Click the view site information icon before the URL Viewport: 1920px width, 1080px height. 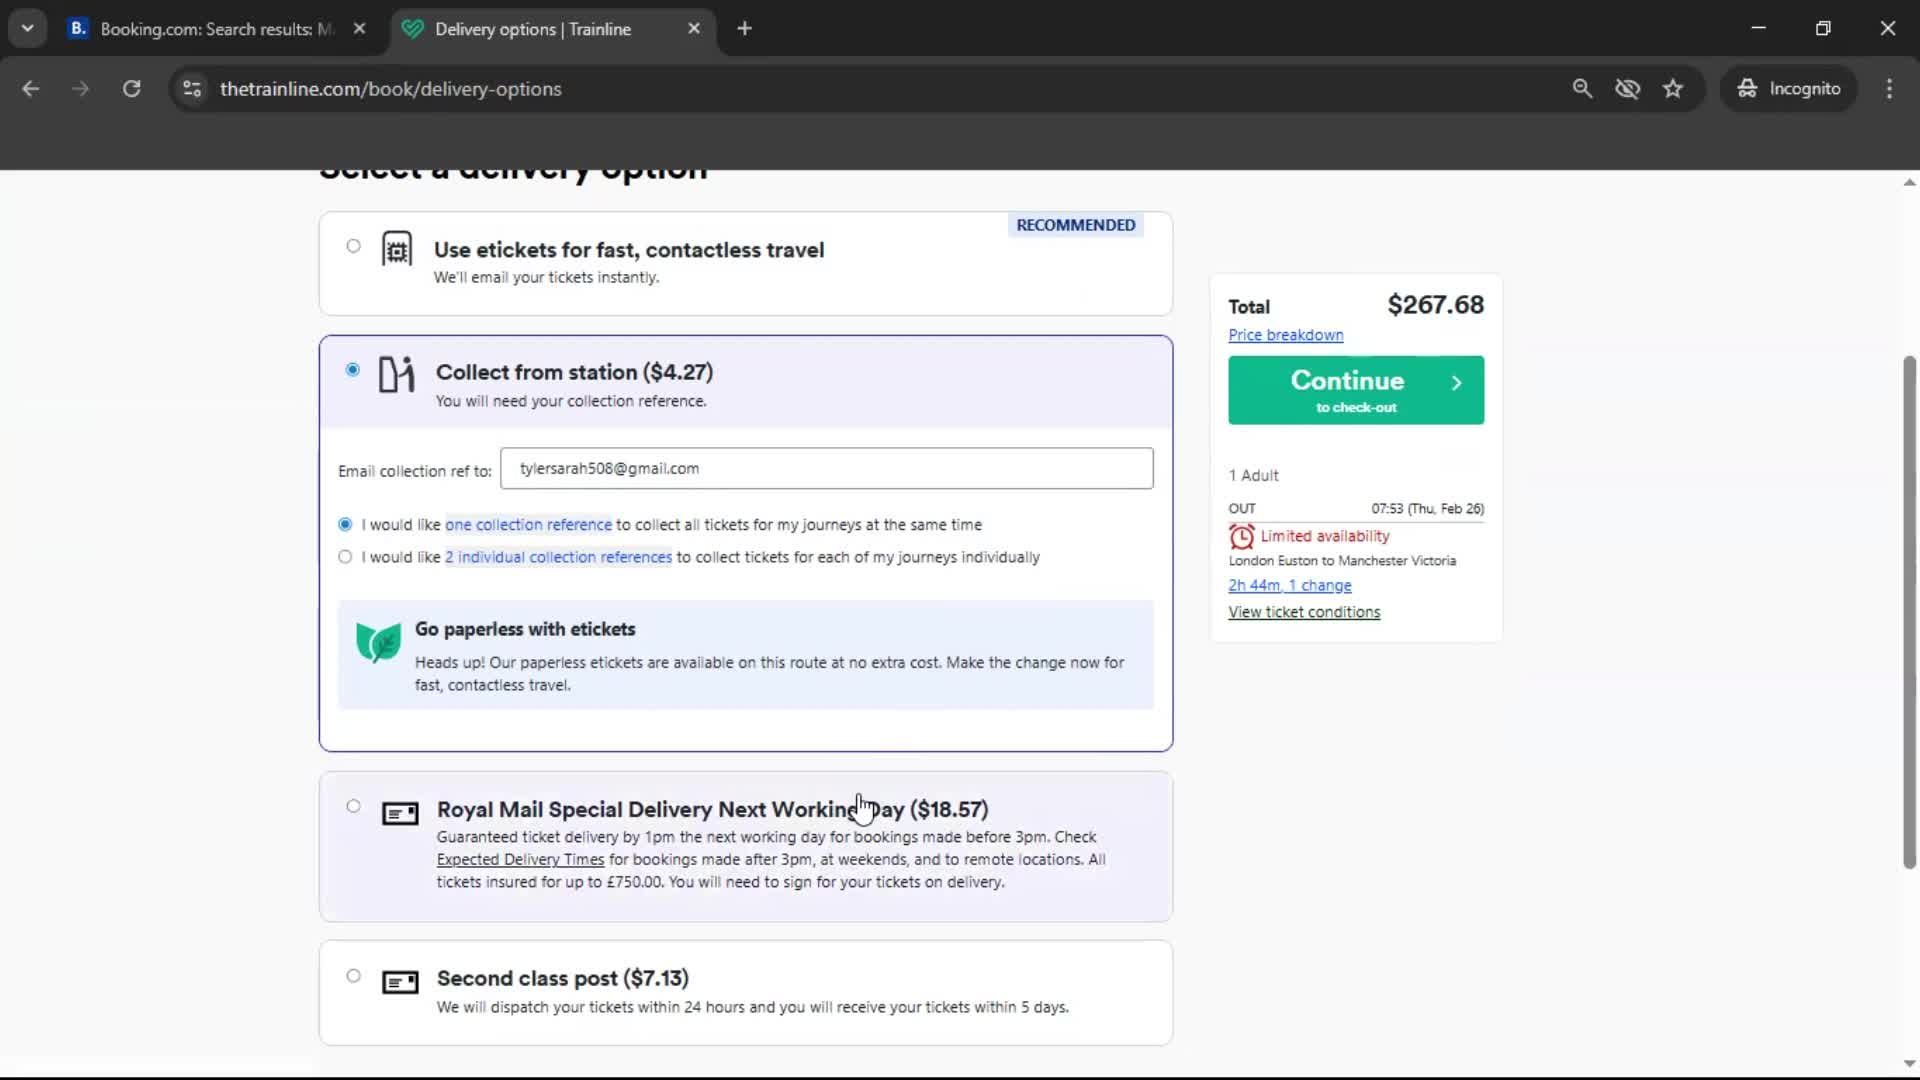(191, 88)
